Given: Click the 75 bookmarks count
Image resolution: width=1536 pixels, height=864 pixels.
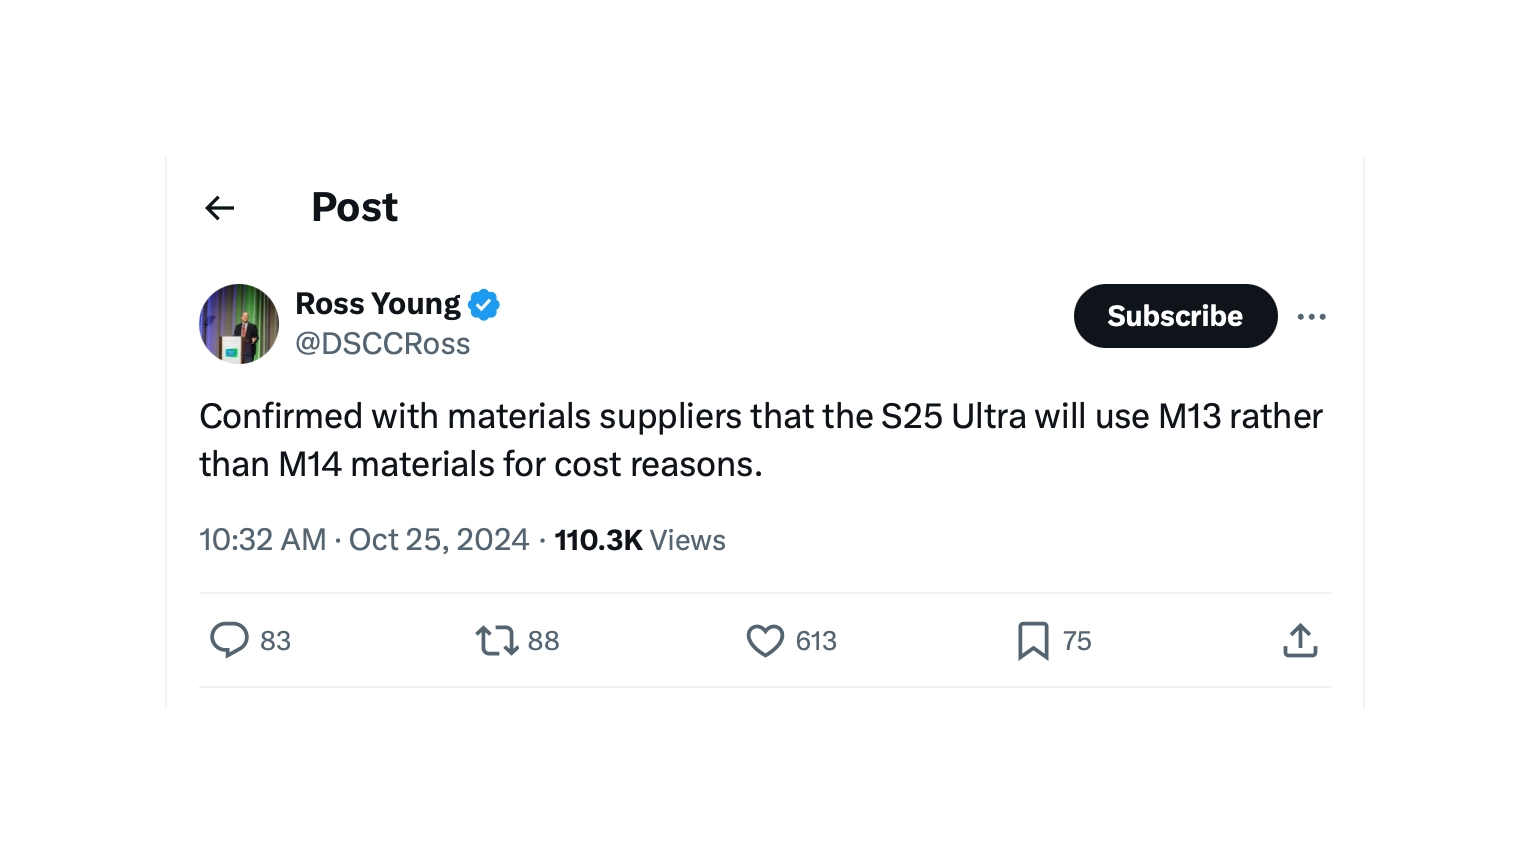Looking at the screenshot, I should pos(1077,641).
